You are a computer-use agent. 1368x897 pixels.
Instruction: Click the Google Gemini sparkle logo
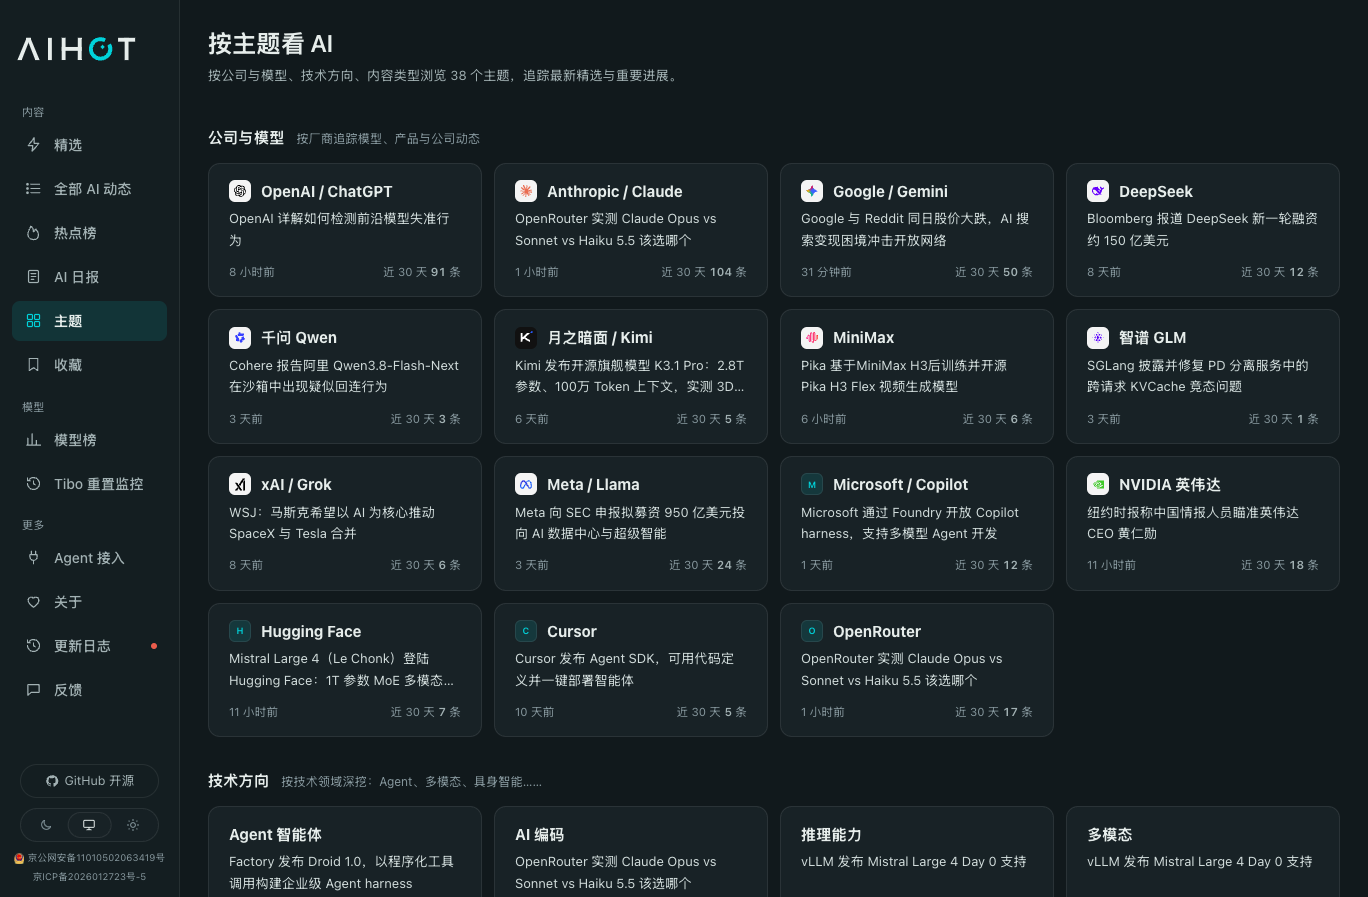pyautogui.click(x=812, y=191)
